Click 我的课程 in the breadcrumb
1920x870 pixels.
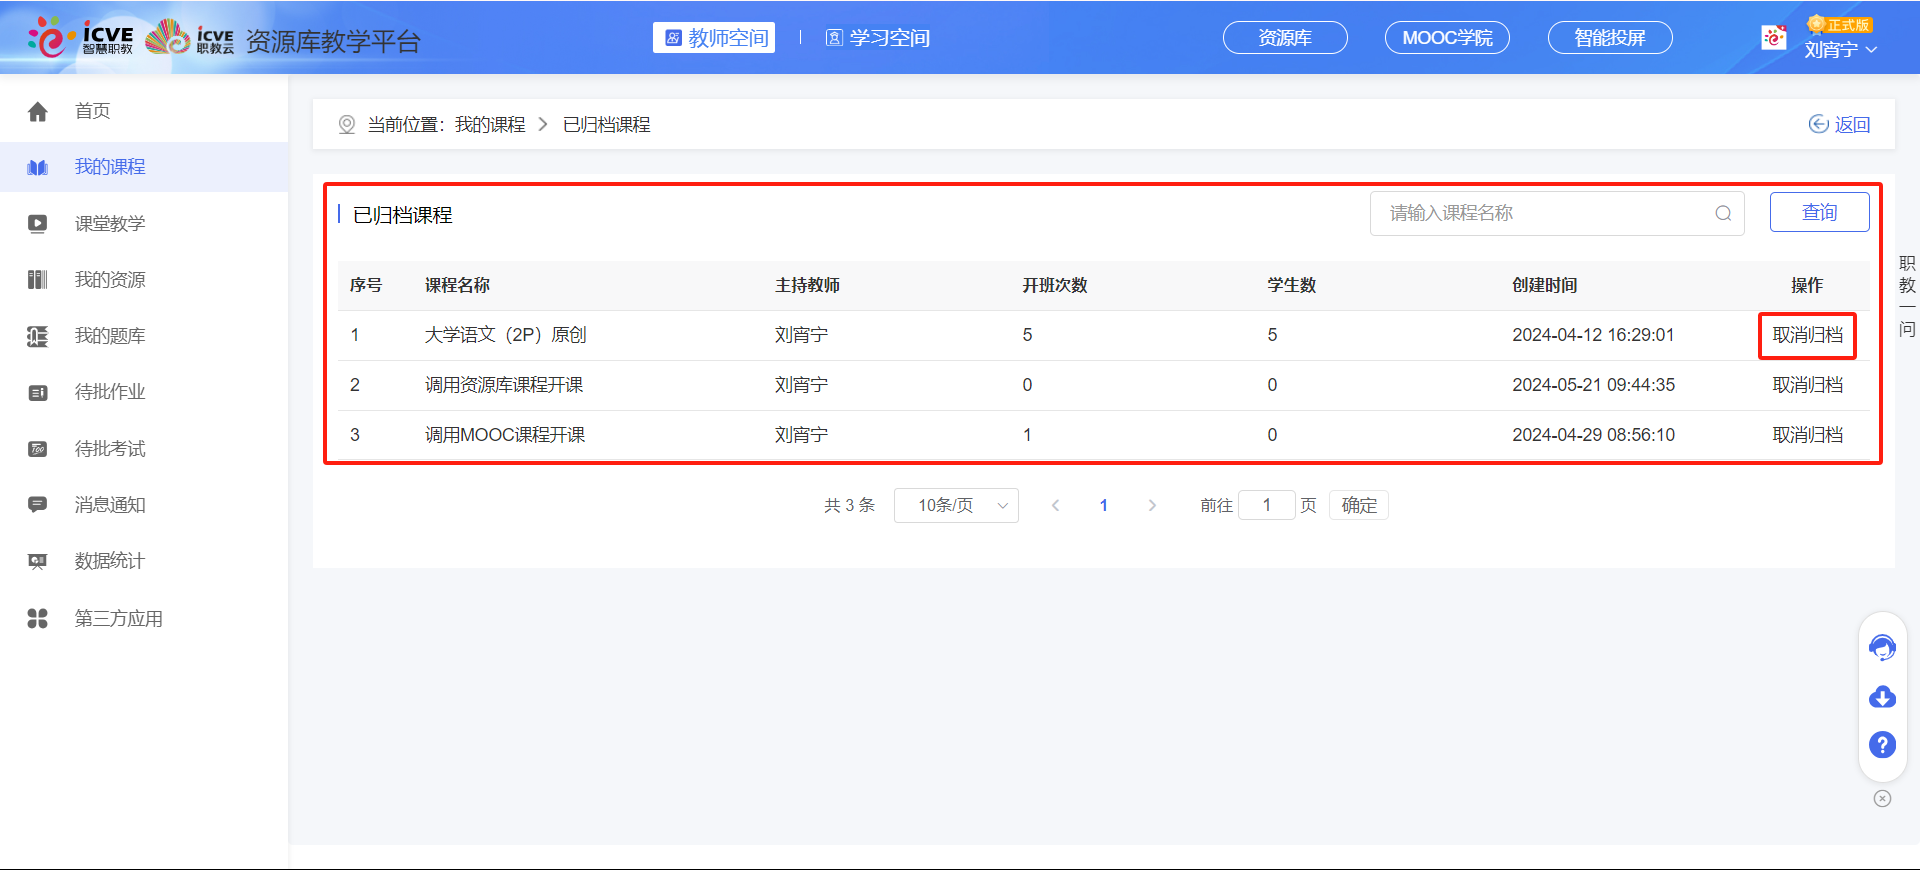point(490,124)
